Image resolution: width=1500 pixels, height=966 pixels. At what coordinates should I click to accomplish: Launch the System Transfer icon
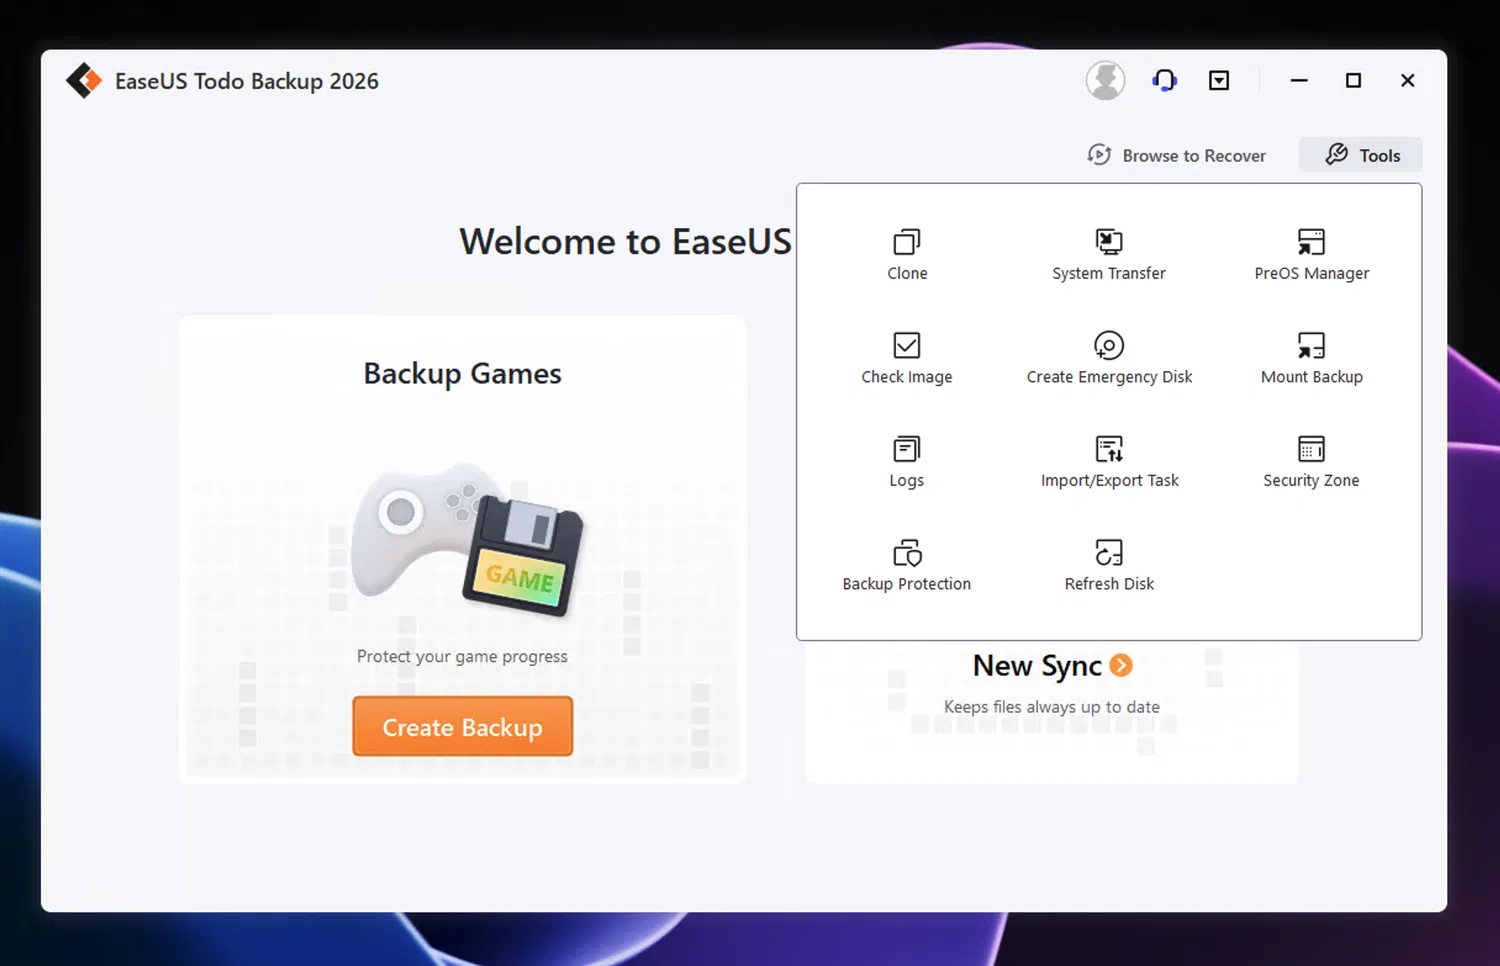(x=1109, y=242)
